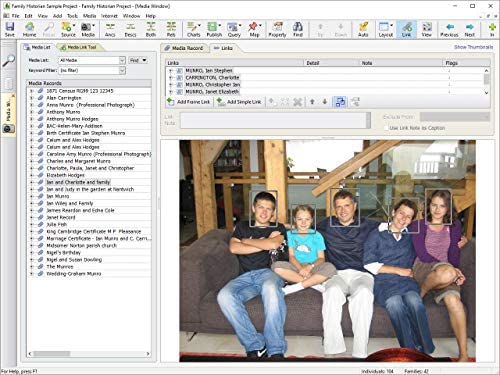Open the Internet menu
The width and height of the screenshot is (500, 375).
[109, 16]
